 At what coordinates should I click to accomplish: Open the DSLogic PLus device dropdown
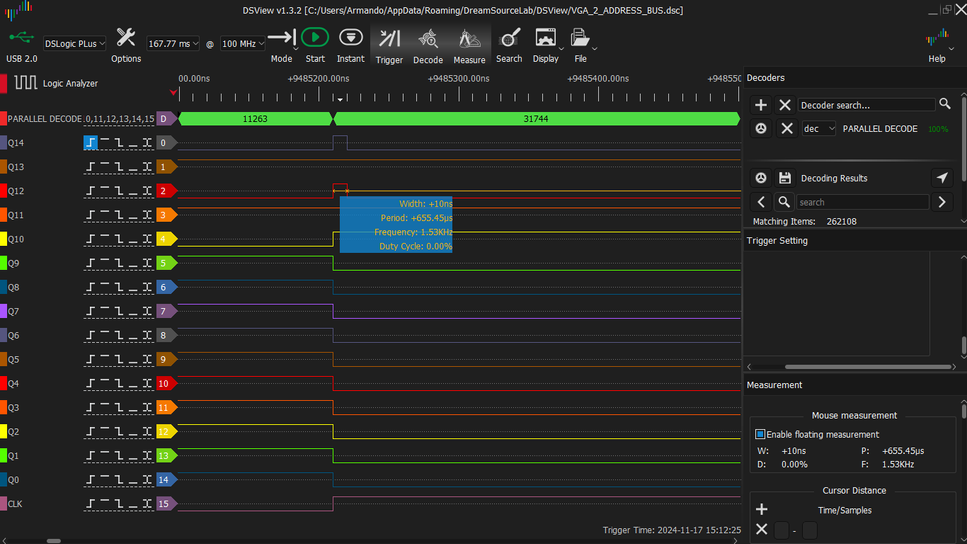pyautogui.click(x=74, y=44)
